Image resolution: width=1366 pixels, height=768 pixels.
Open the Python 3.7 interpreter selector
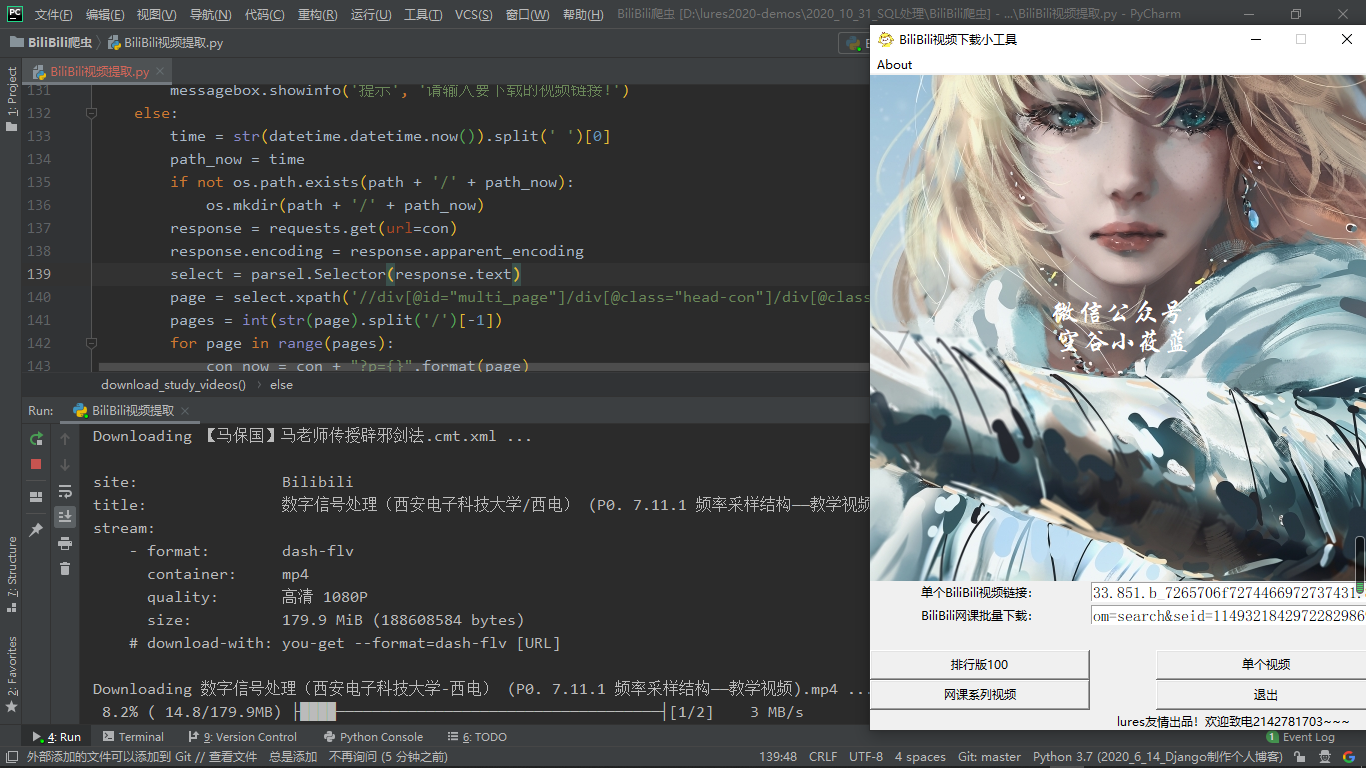[x=1157, y=757]
